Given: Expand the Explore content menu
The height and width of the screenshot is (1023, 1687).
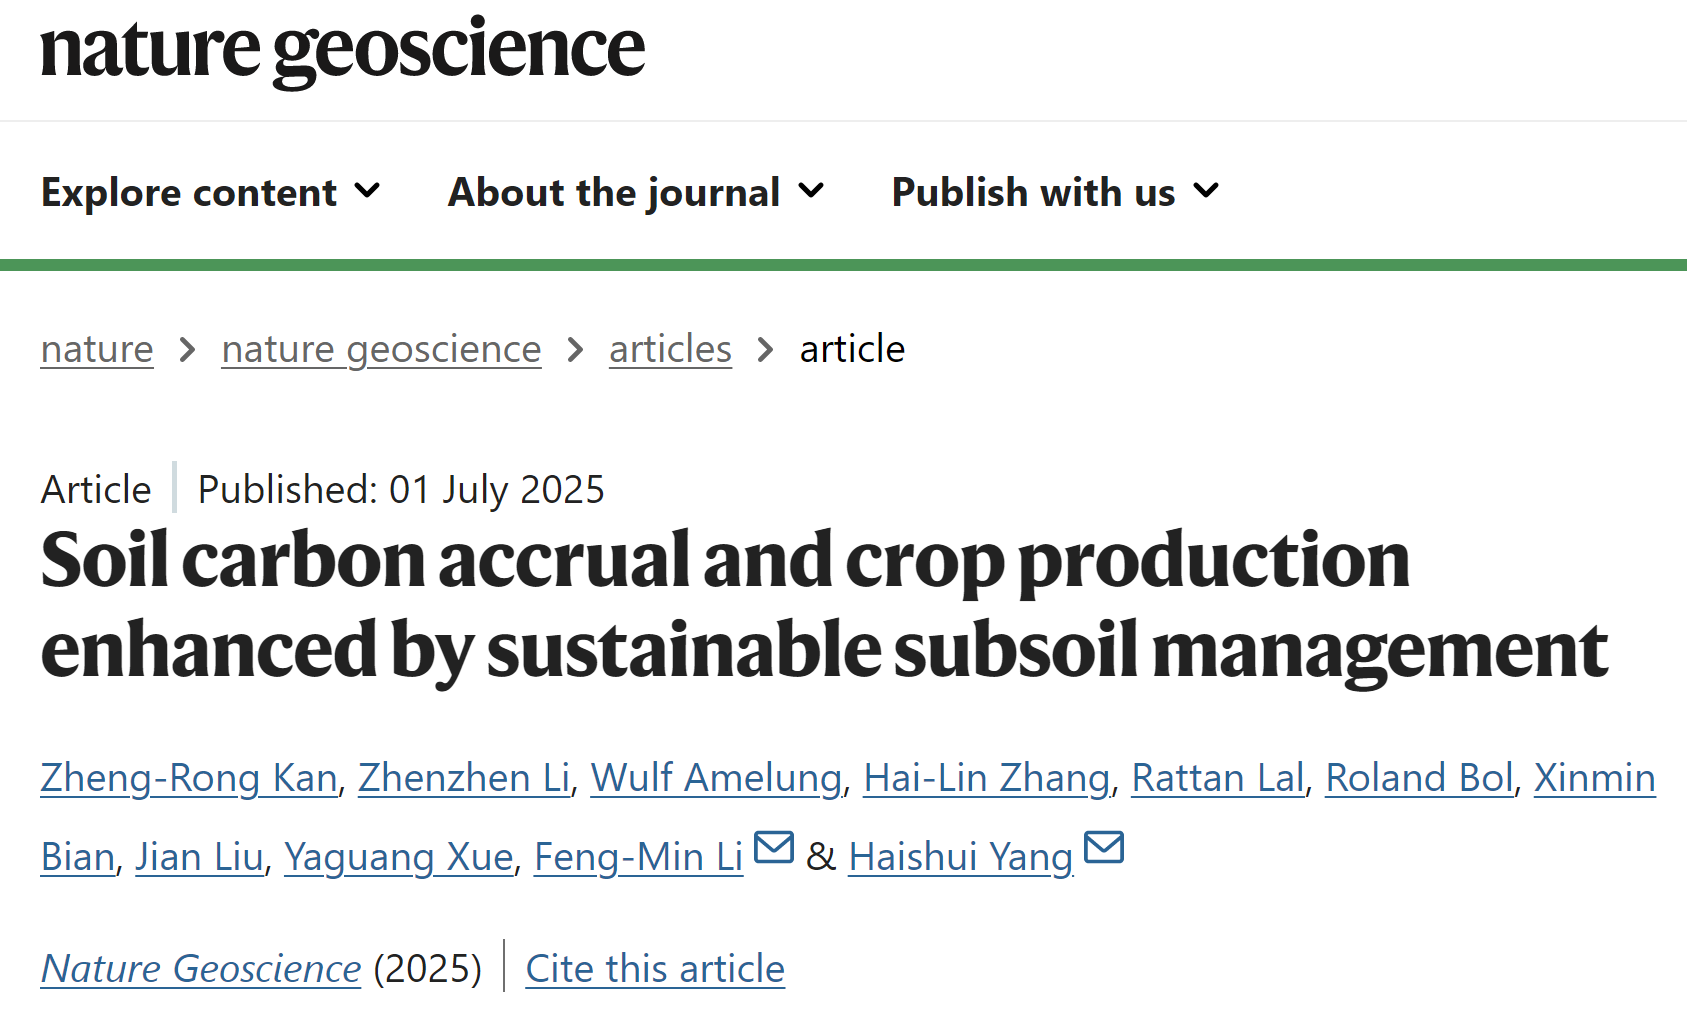Looking at the screenshot, I should (x=211, y=192).
